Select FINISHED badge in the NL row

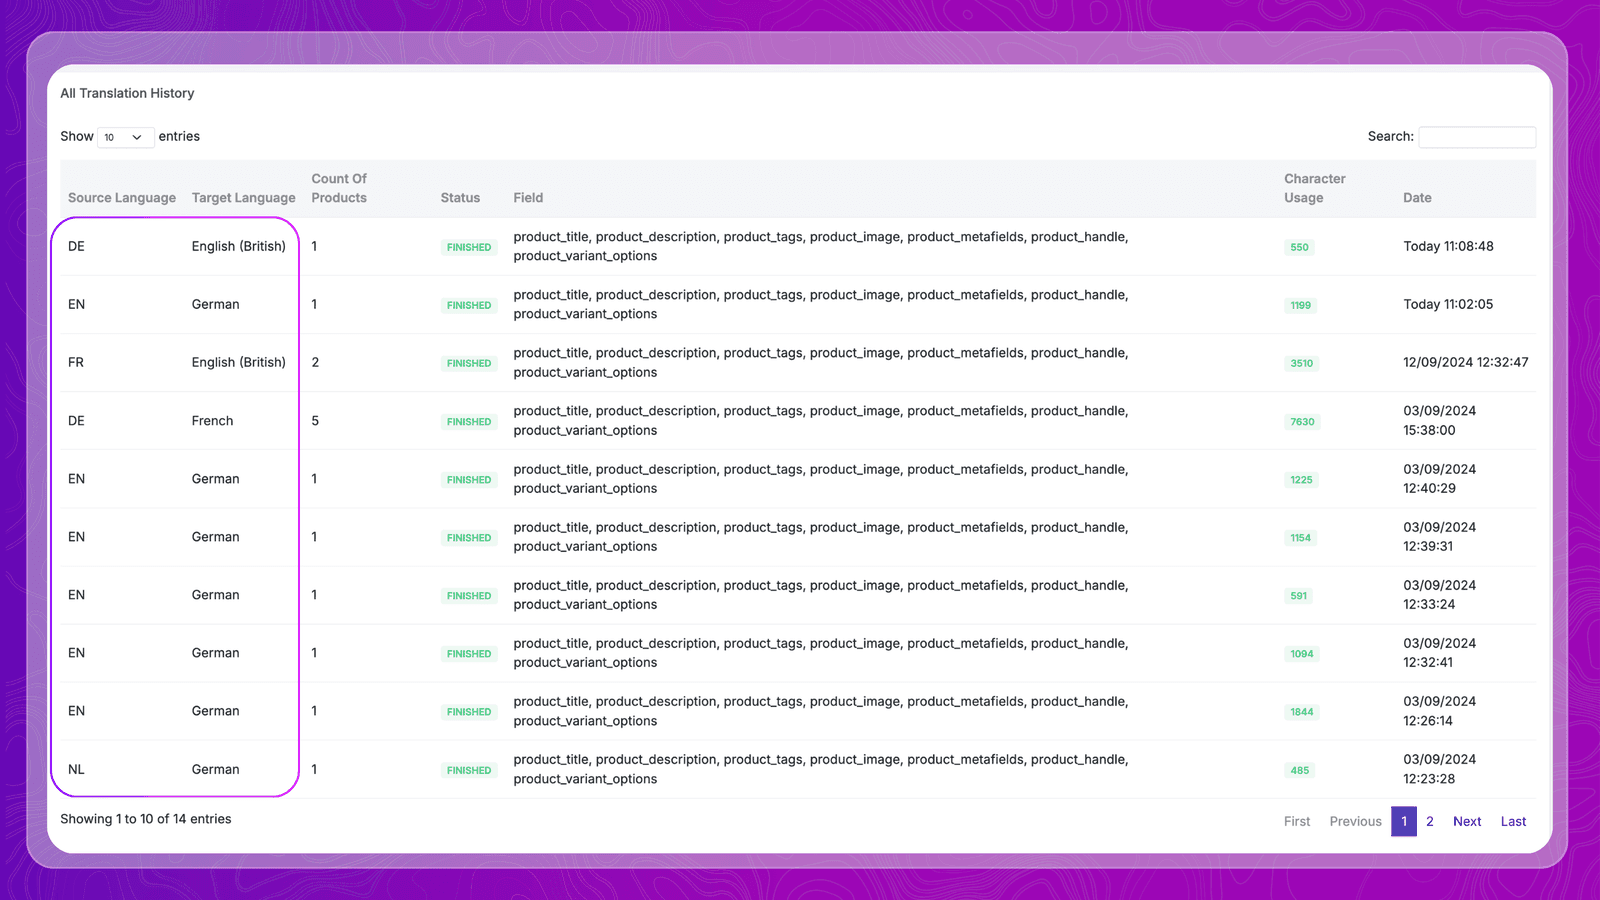click(x=469, y=770)
